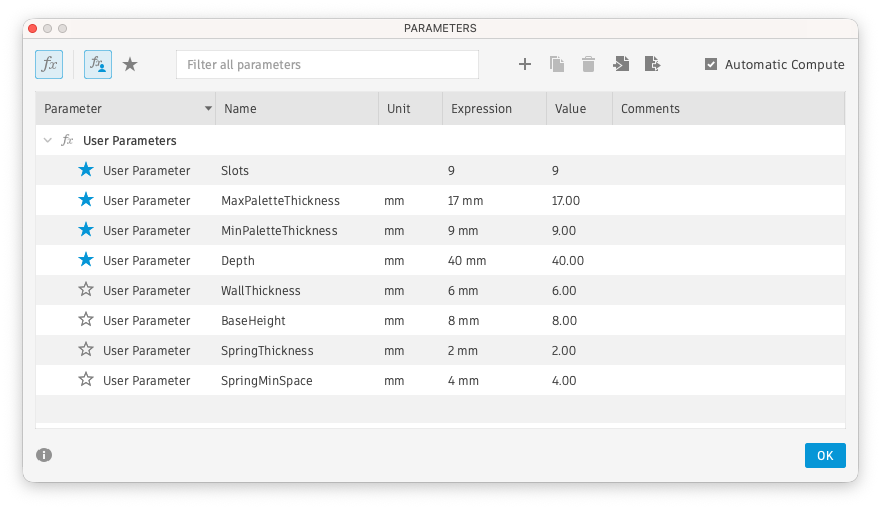
Task: Click the import parameters icon
Action: tap(621, 65)
